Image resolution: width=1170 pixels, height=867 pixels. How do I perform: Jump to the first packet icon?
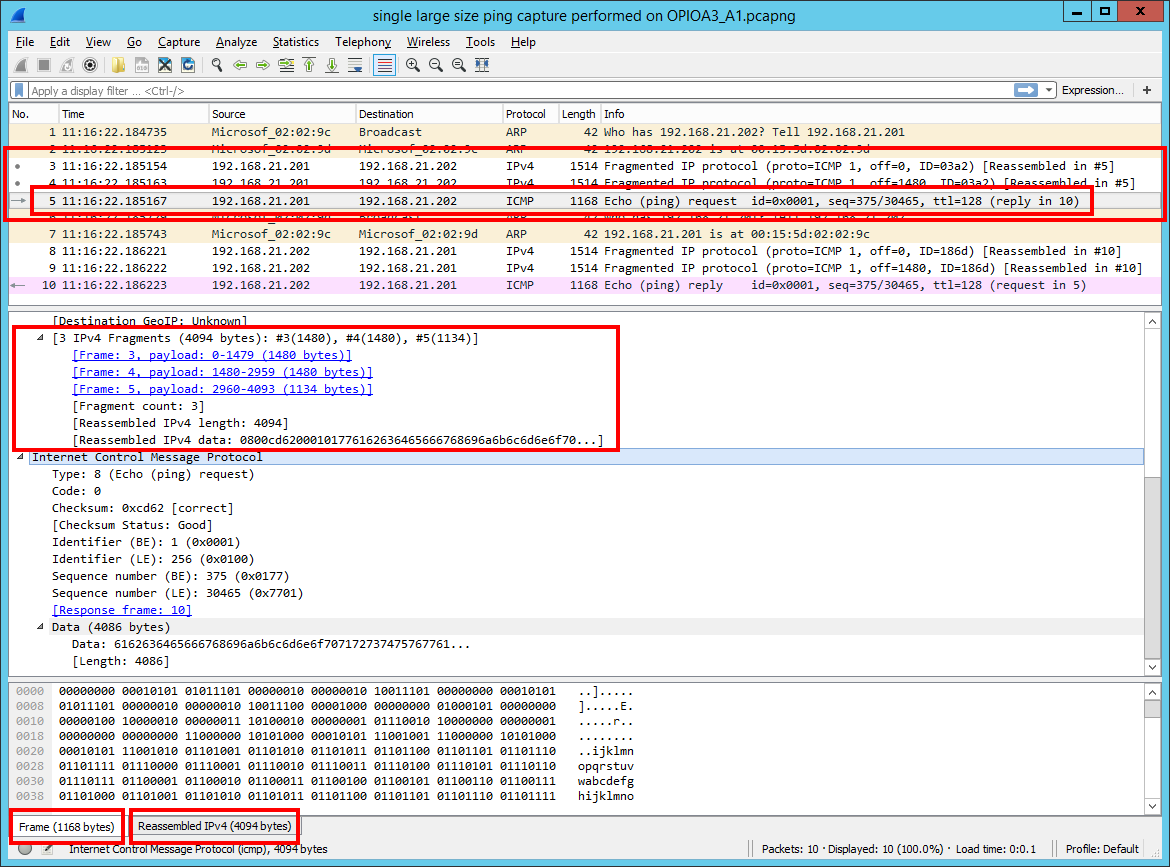[309, 66]
